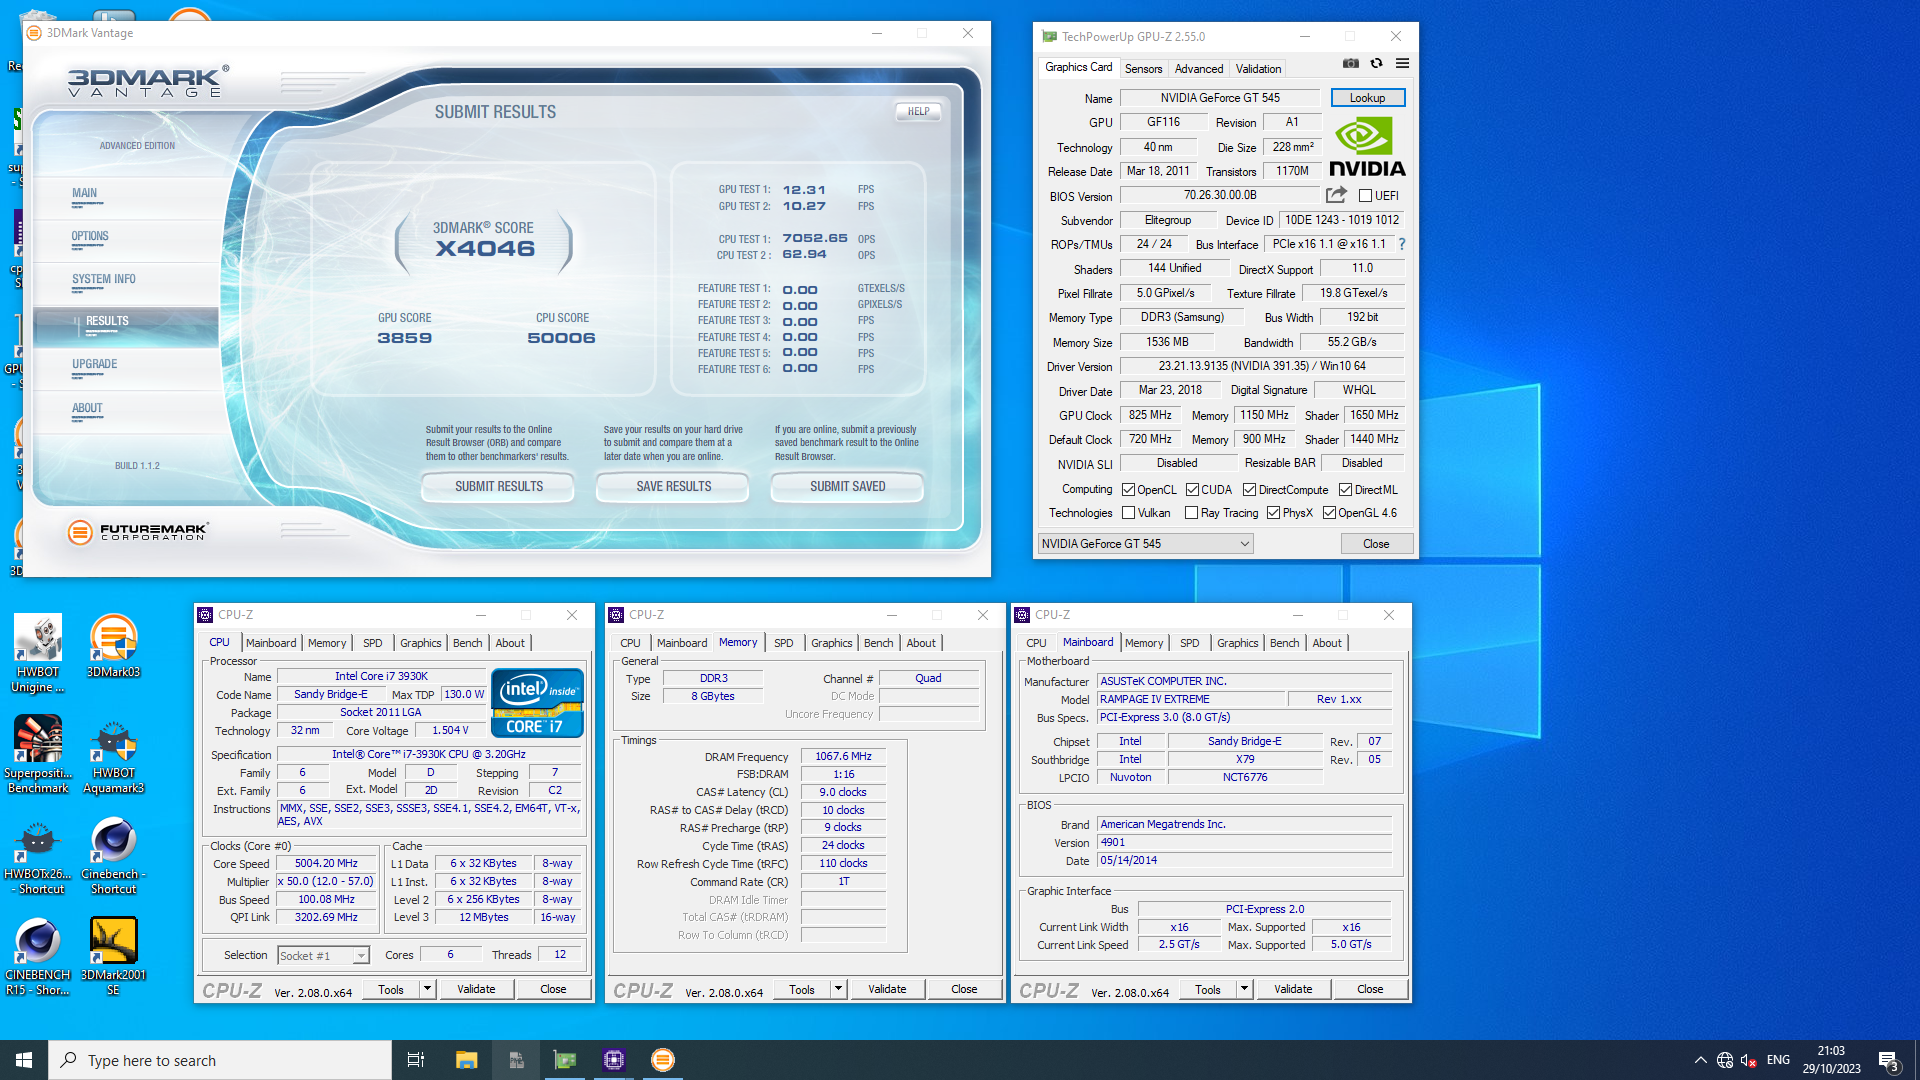Click the taskbar clock showing 21:03
1920x1080 pixels.
pos(1831,1060)
